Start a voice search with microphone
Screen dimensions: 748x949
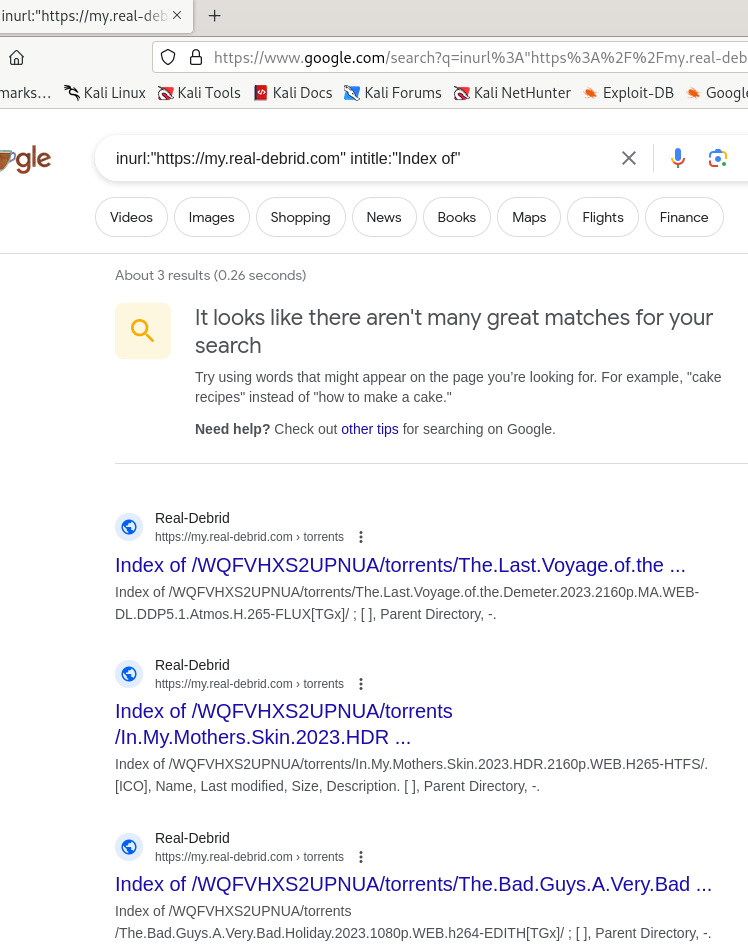pyautogui.click(x=678, y=158)
